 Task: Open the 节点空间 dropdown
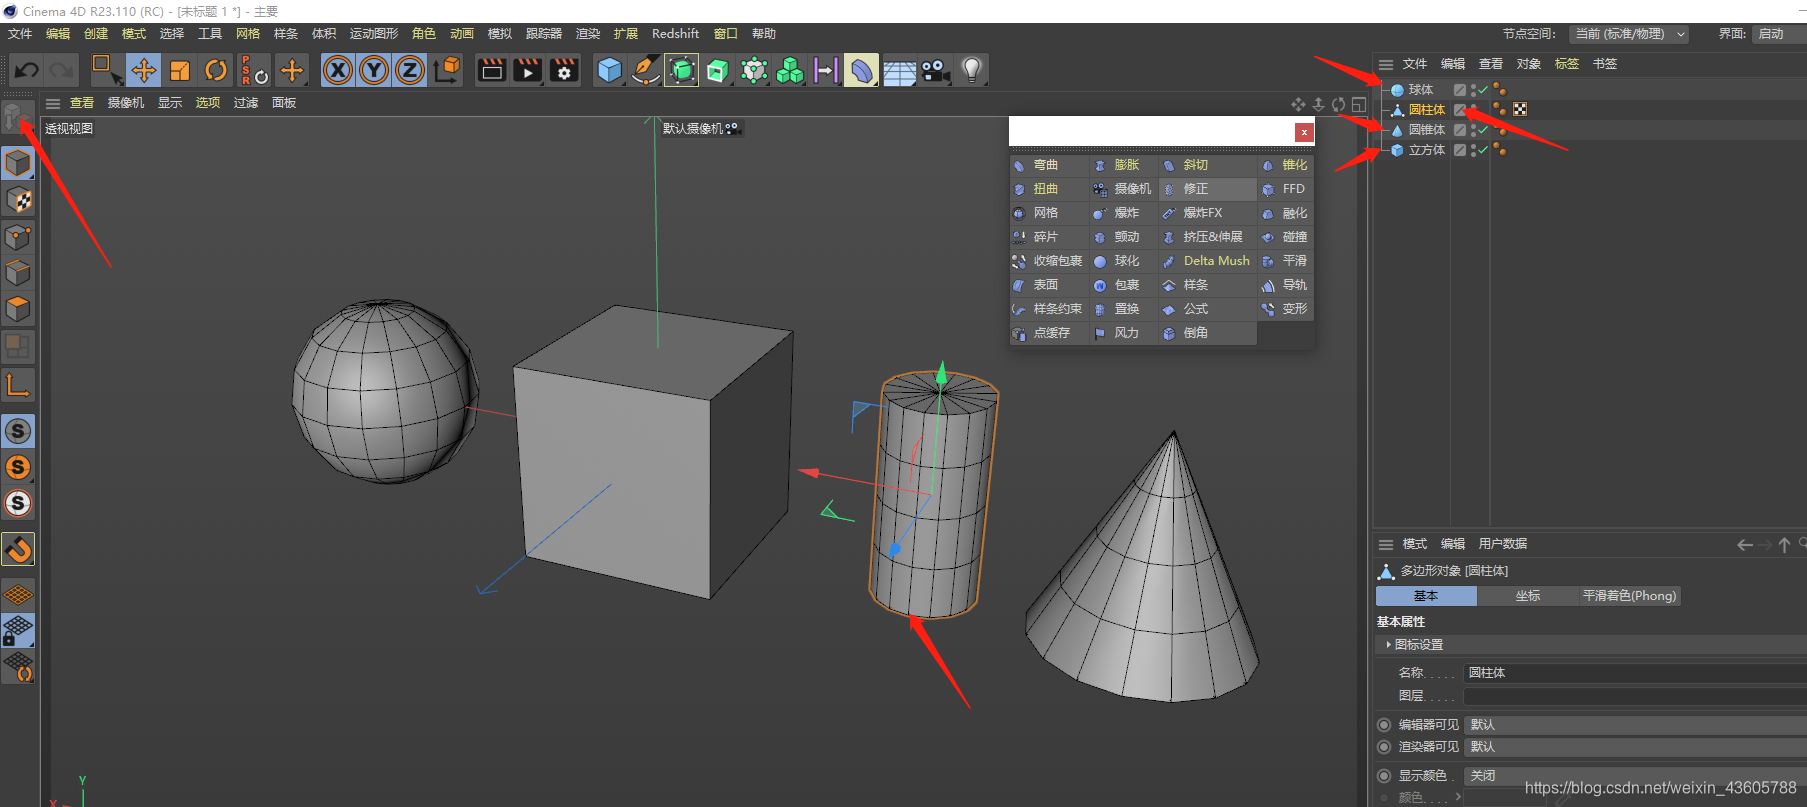click(1630, 34)
